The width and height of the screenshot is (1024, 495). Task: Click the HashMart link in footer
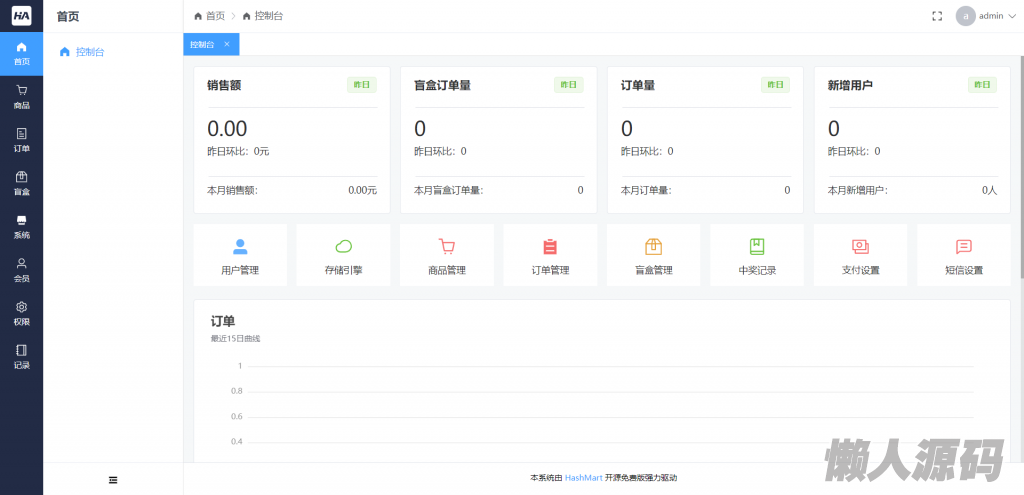[584, 478]
